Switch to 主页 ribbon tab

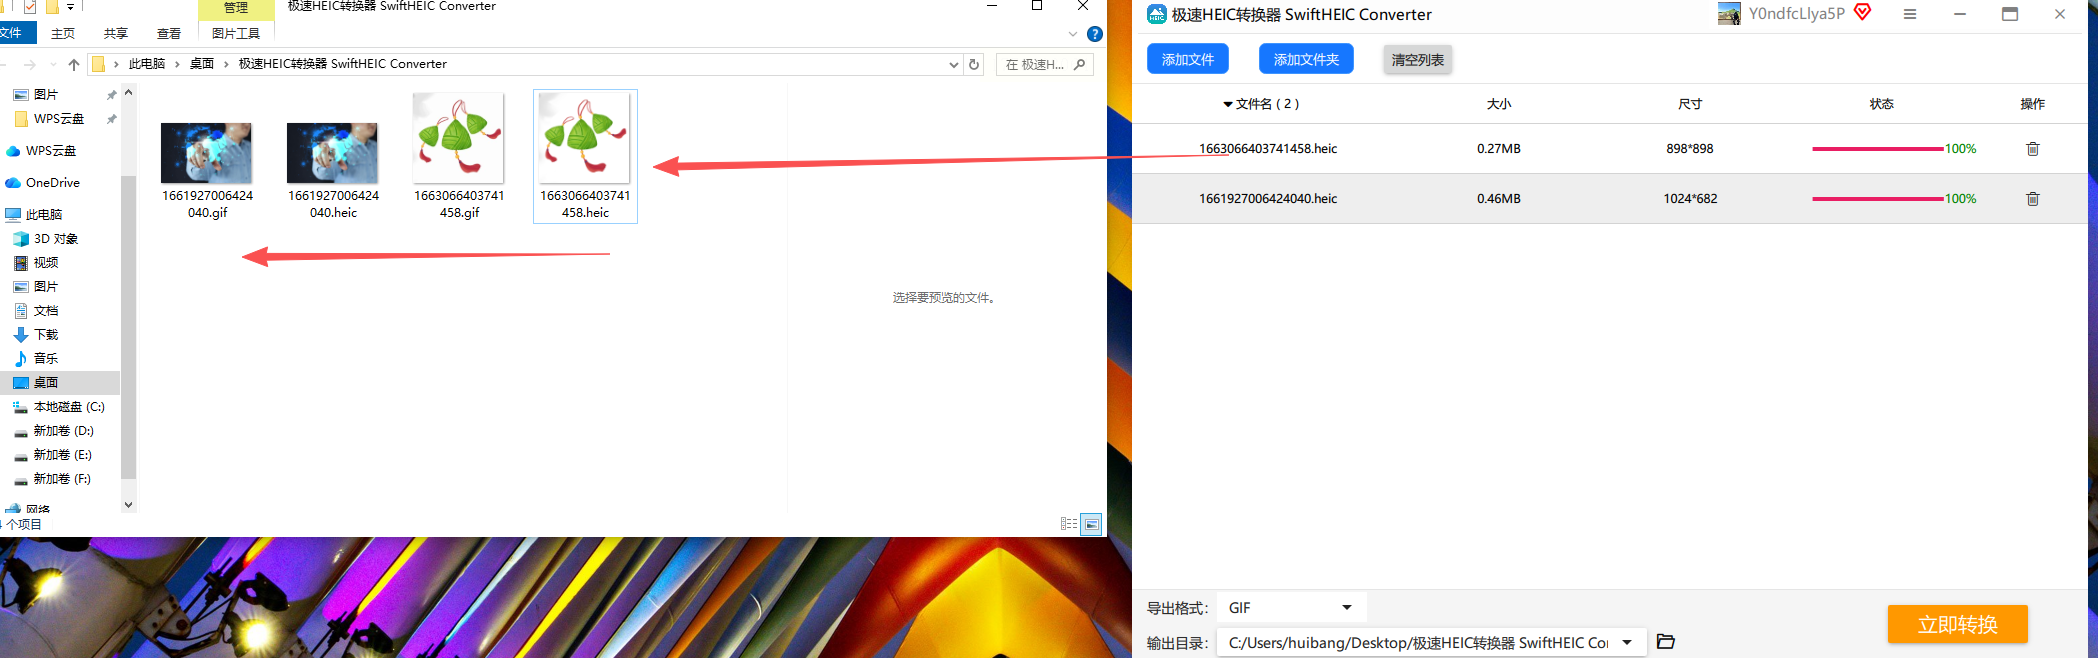coord(63,34)
